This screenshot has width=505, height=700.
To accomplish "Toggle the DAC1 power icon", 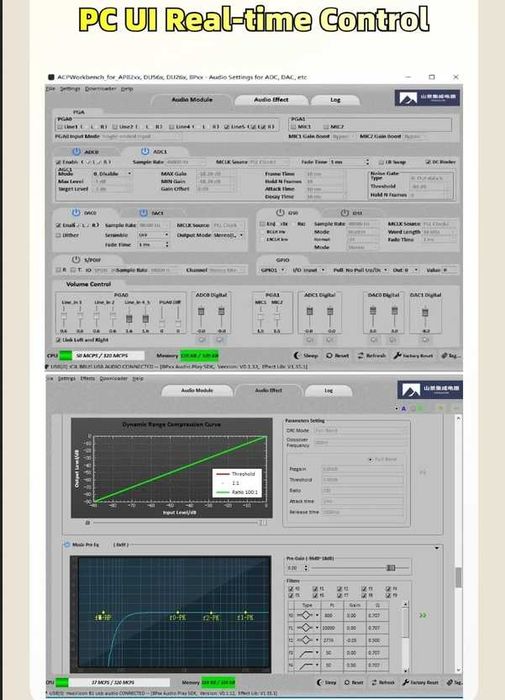I will pos(143,213).
